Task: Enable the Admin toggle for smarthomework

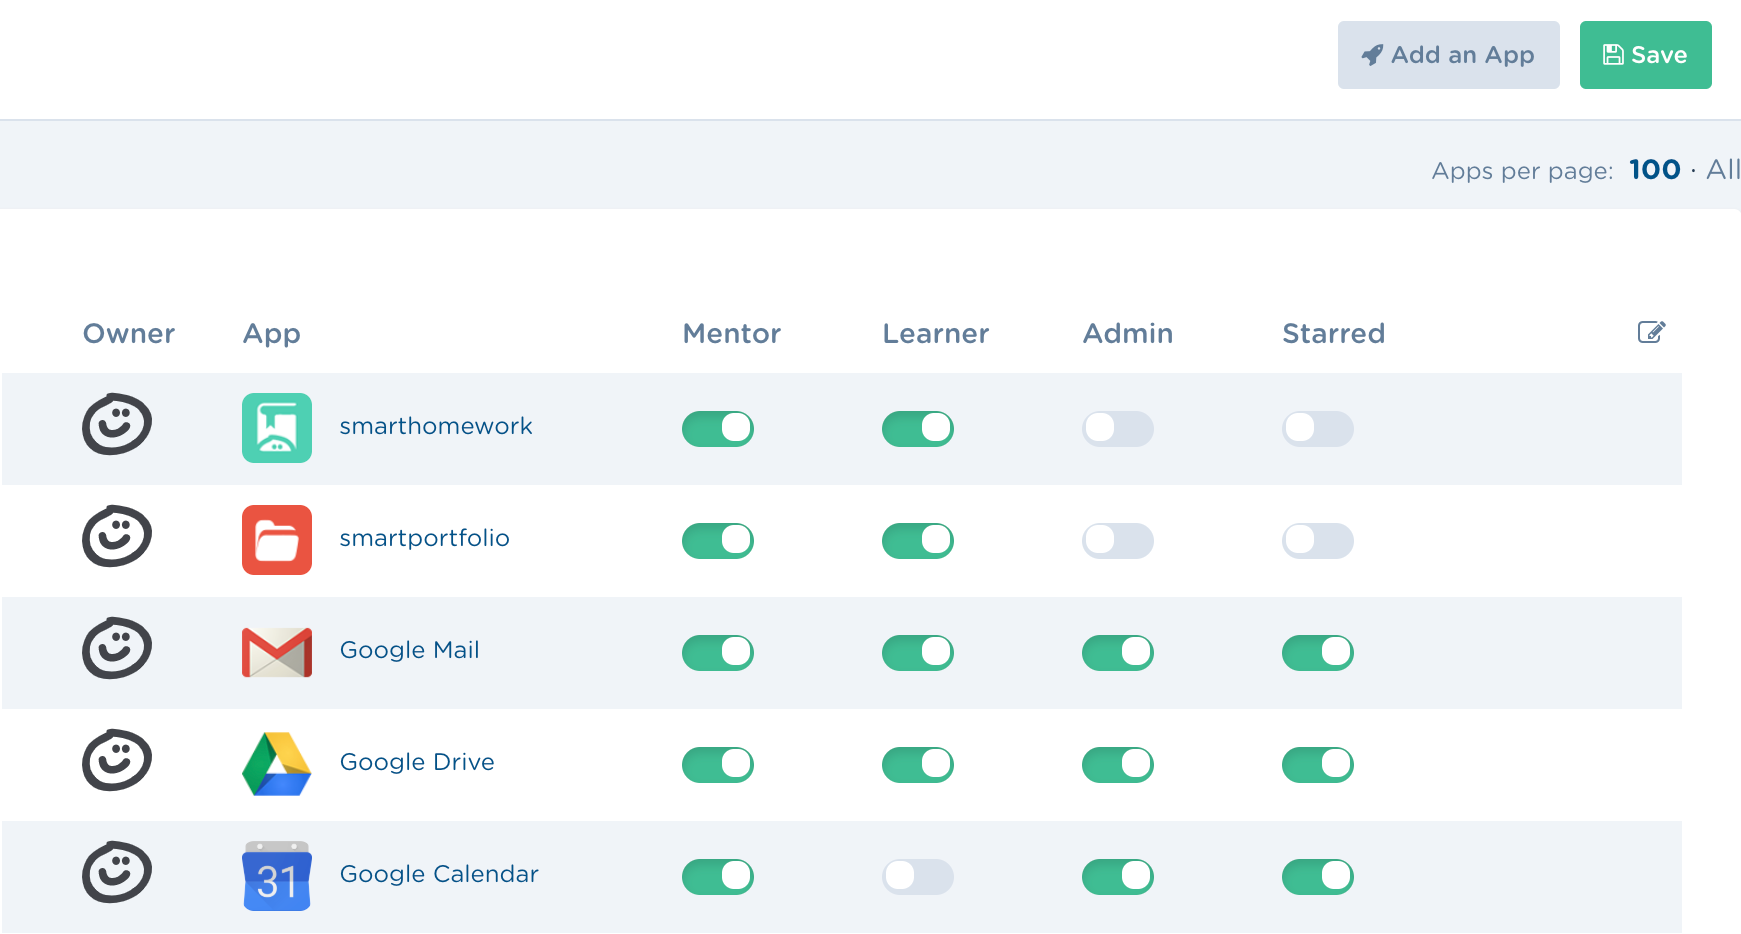Action: point(1117,428)
